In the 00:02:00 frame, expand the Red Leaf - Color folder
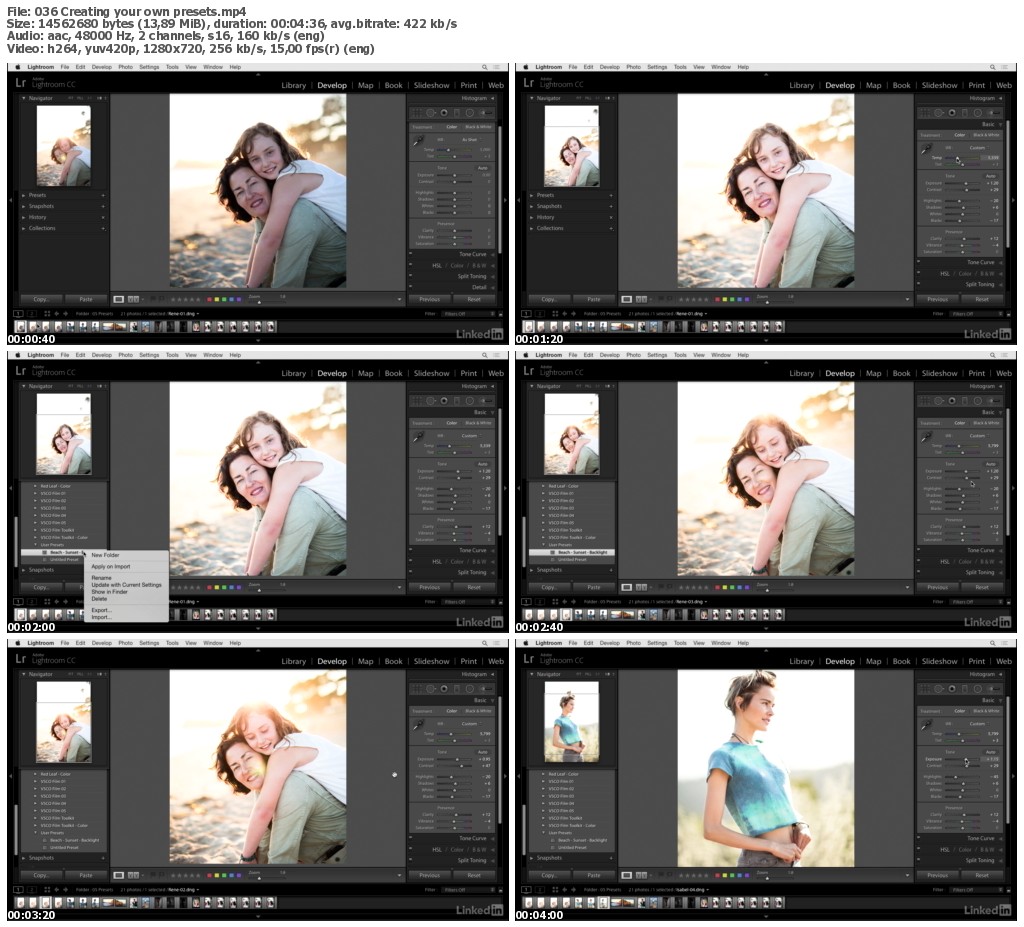The image size is (1024, 927). (35, 486)
